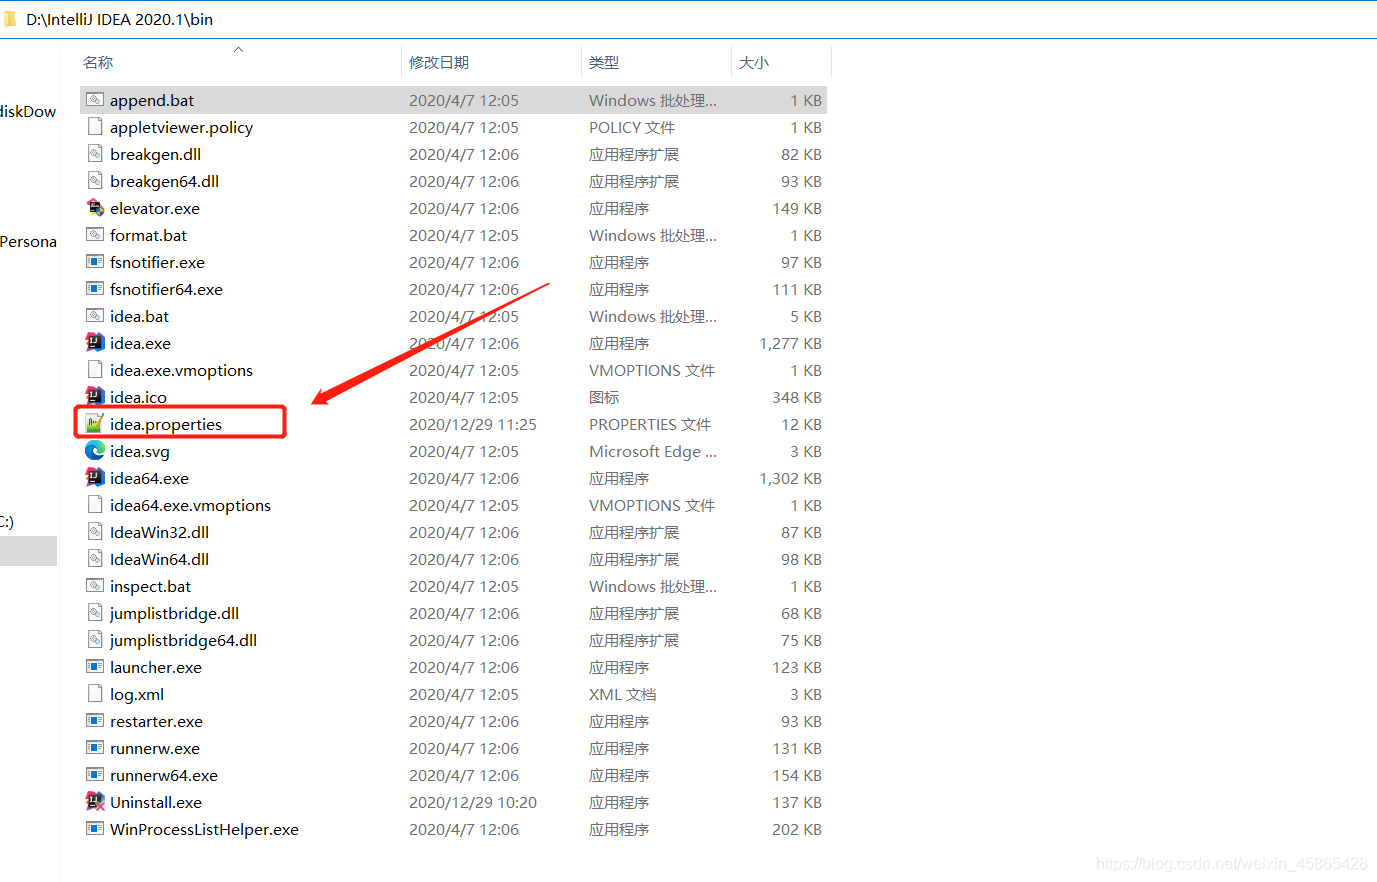This screenshot has height=882, width=1377.
Task: Click the Microsoft Edge type cell
Action: pos(653,451)
